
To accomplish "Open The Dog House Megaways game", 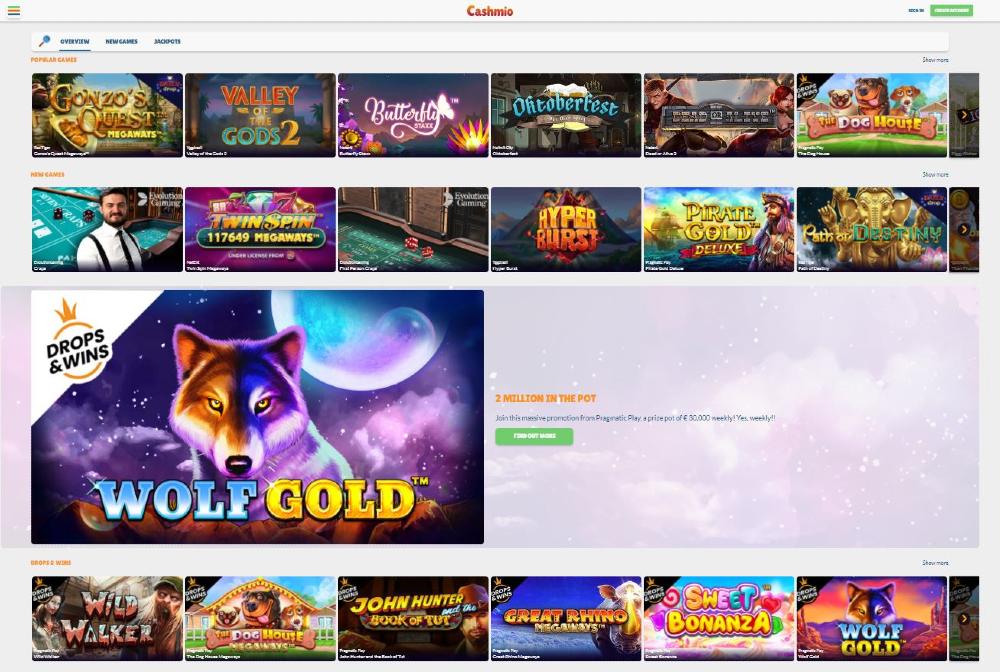I will 260,618.
